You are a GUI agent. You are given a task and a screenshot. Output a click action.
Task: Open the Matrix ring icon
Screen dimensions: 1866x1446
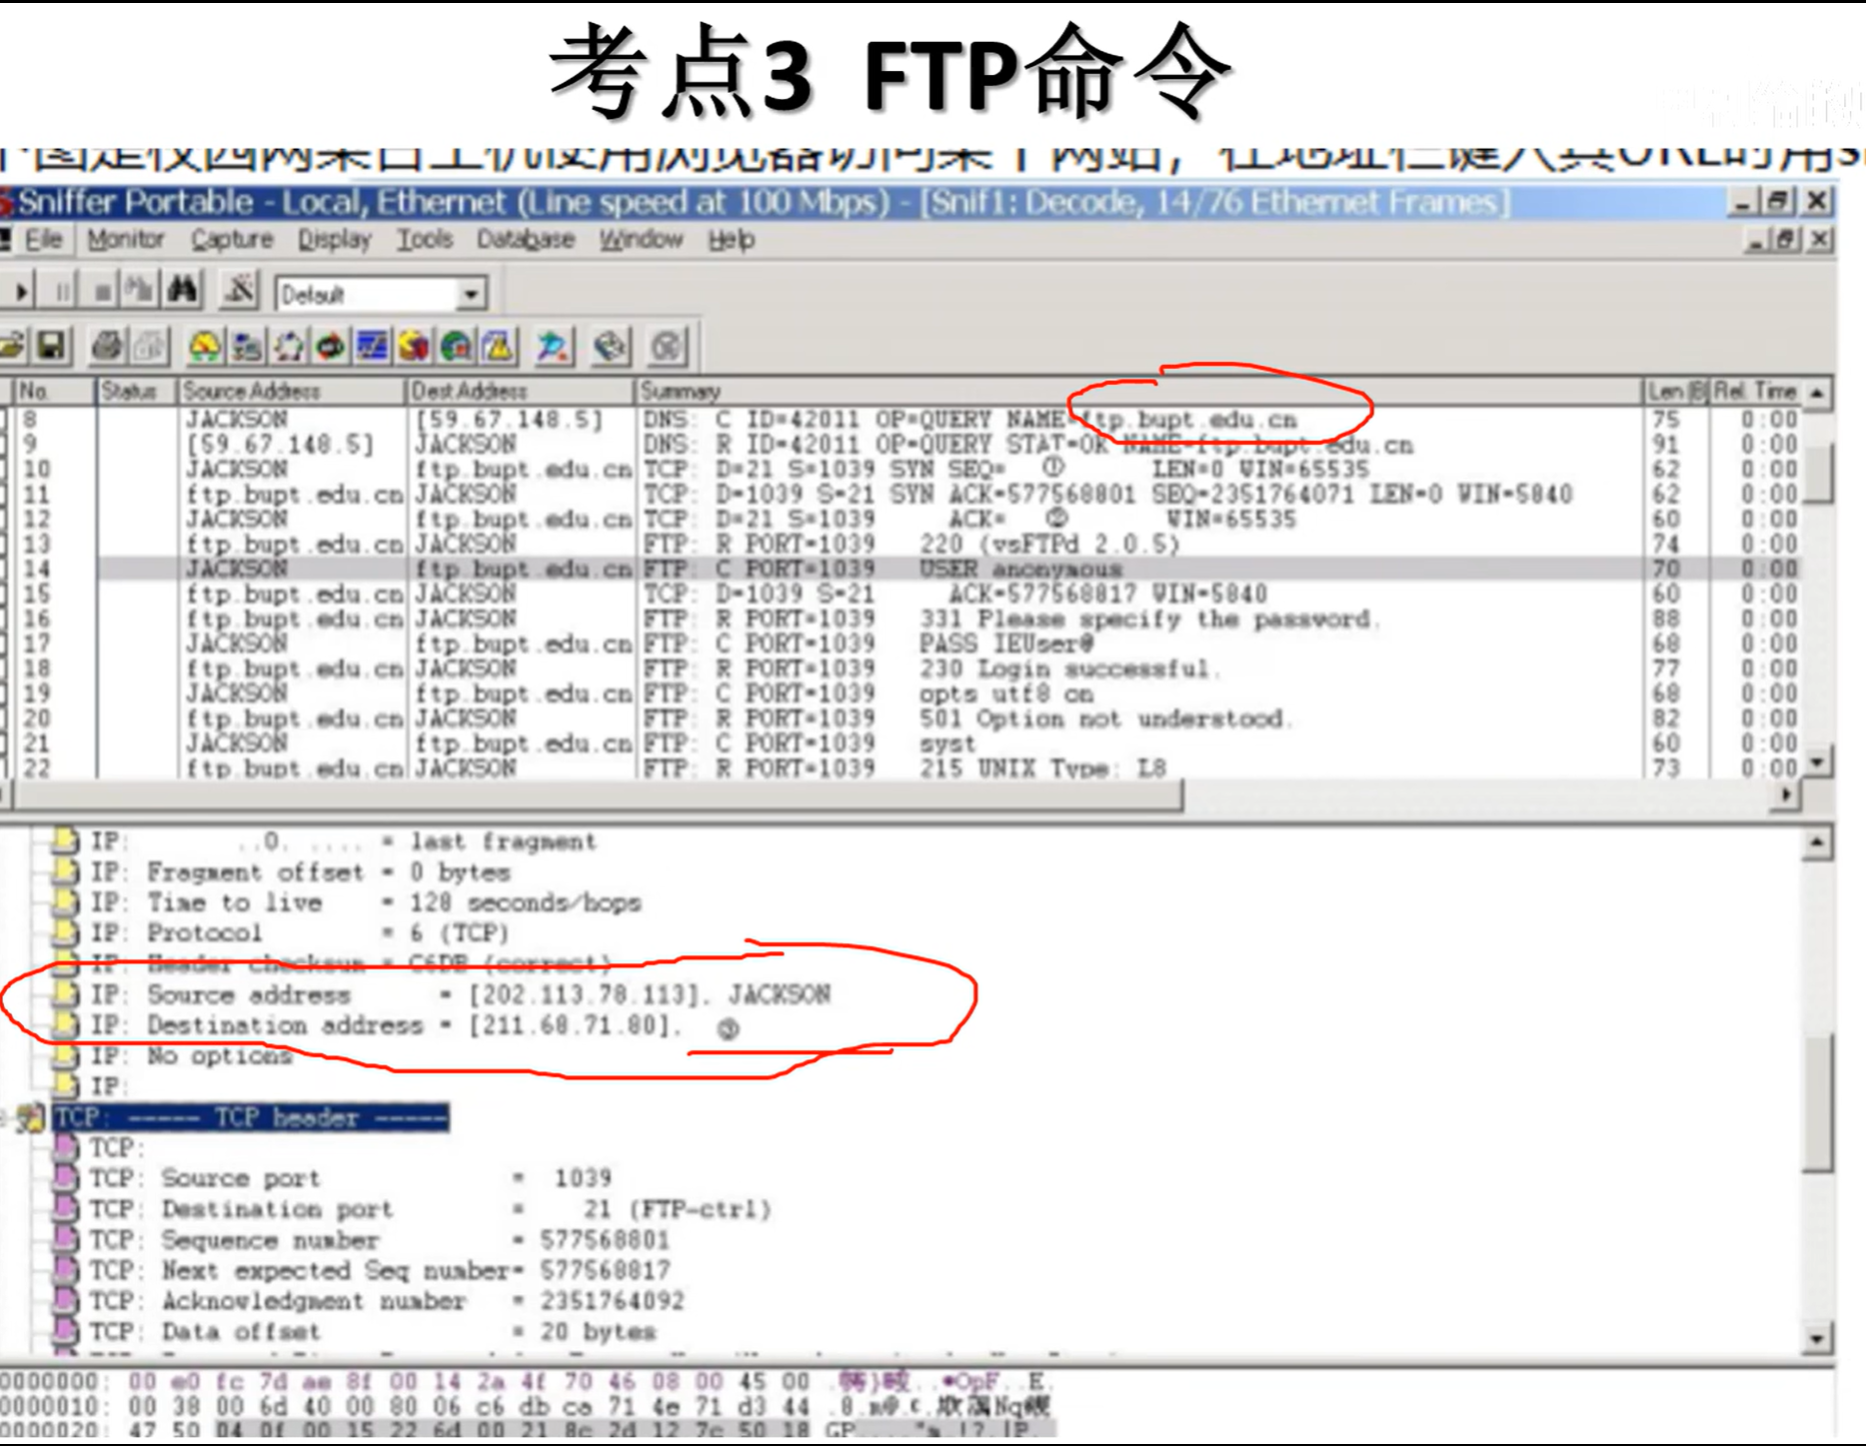click(289, 347)
